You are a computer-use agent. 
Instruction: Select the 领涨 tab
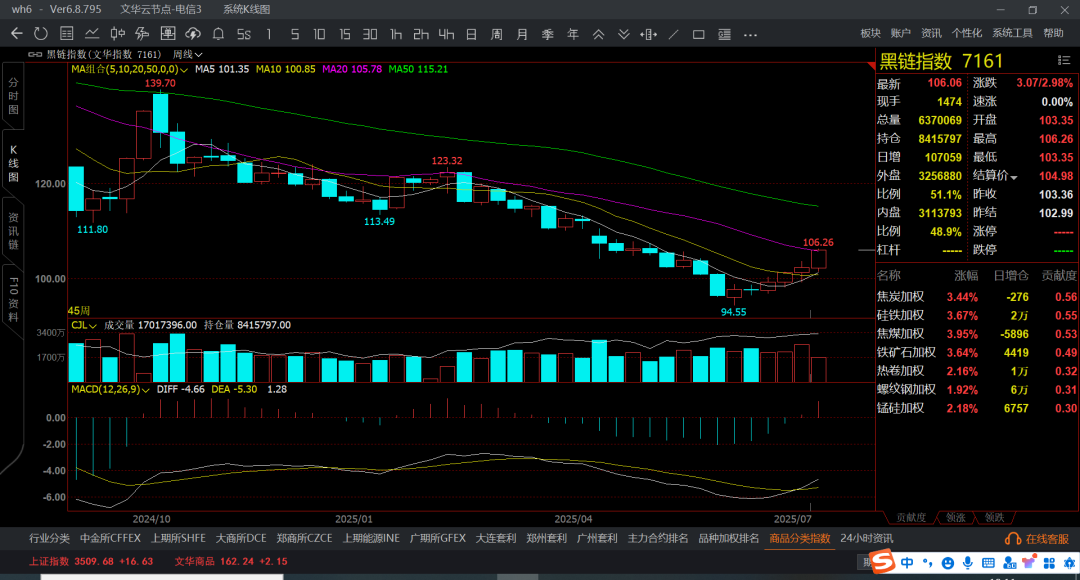[955, 517]
